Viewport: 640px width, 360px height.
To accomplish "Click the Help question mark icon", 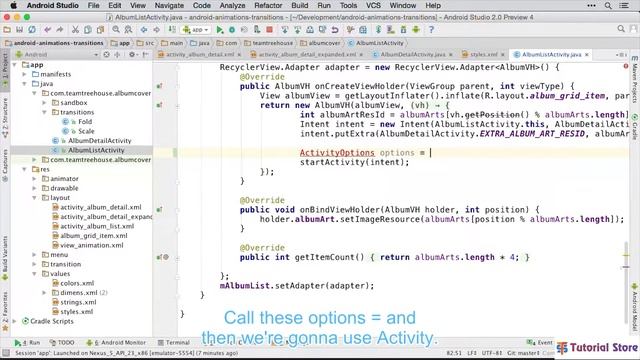I will 431,30.
